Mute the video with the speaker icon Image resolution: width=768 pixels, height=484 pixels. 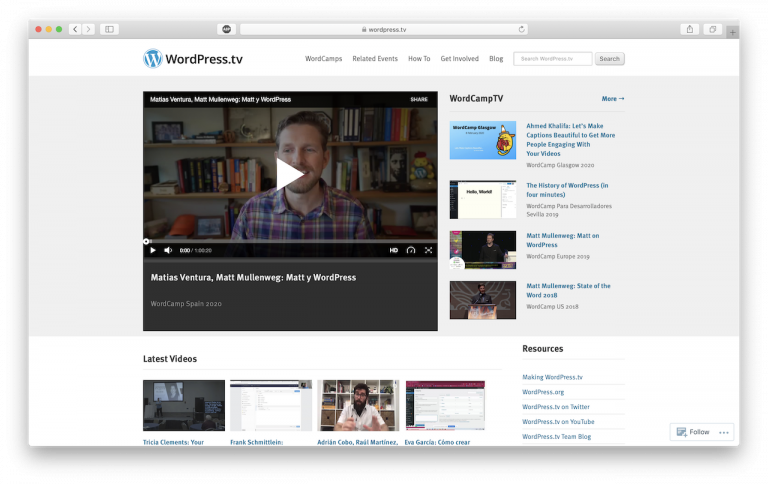click(168, 250)
